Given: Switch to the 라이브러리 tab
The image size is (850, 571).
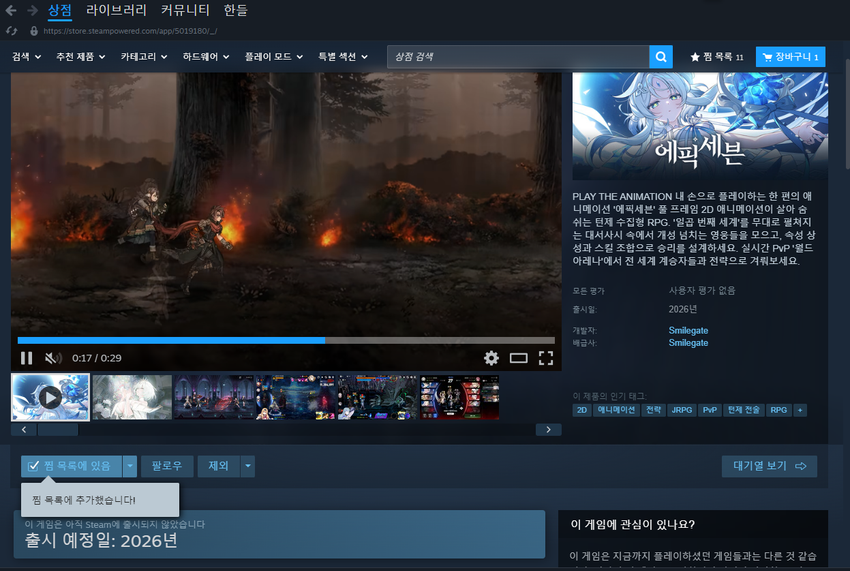Looking at the screenshot, I should [x=116, y=10].
